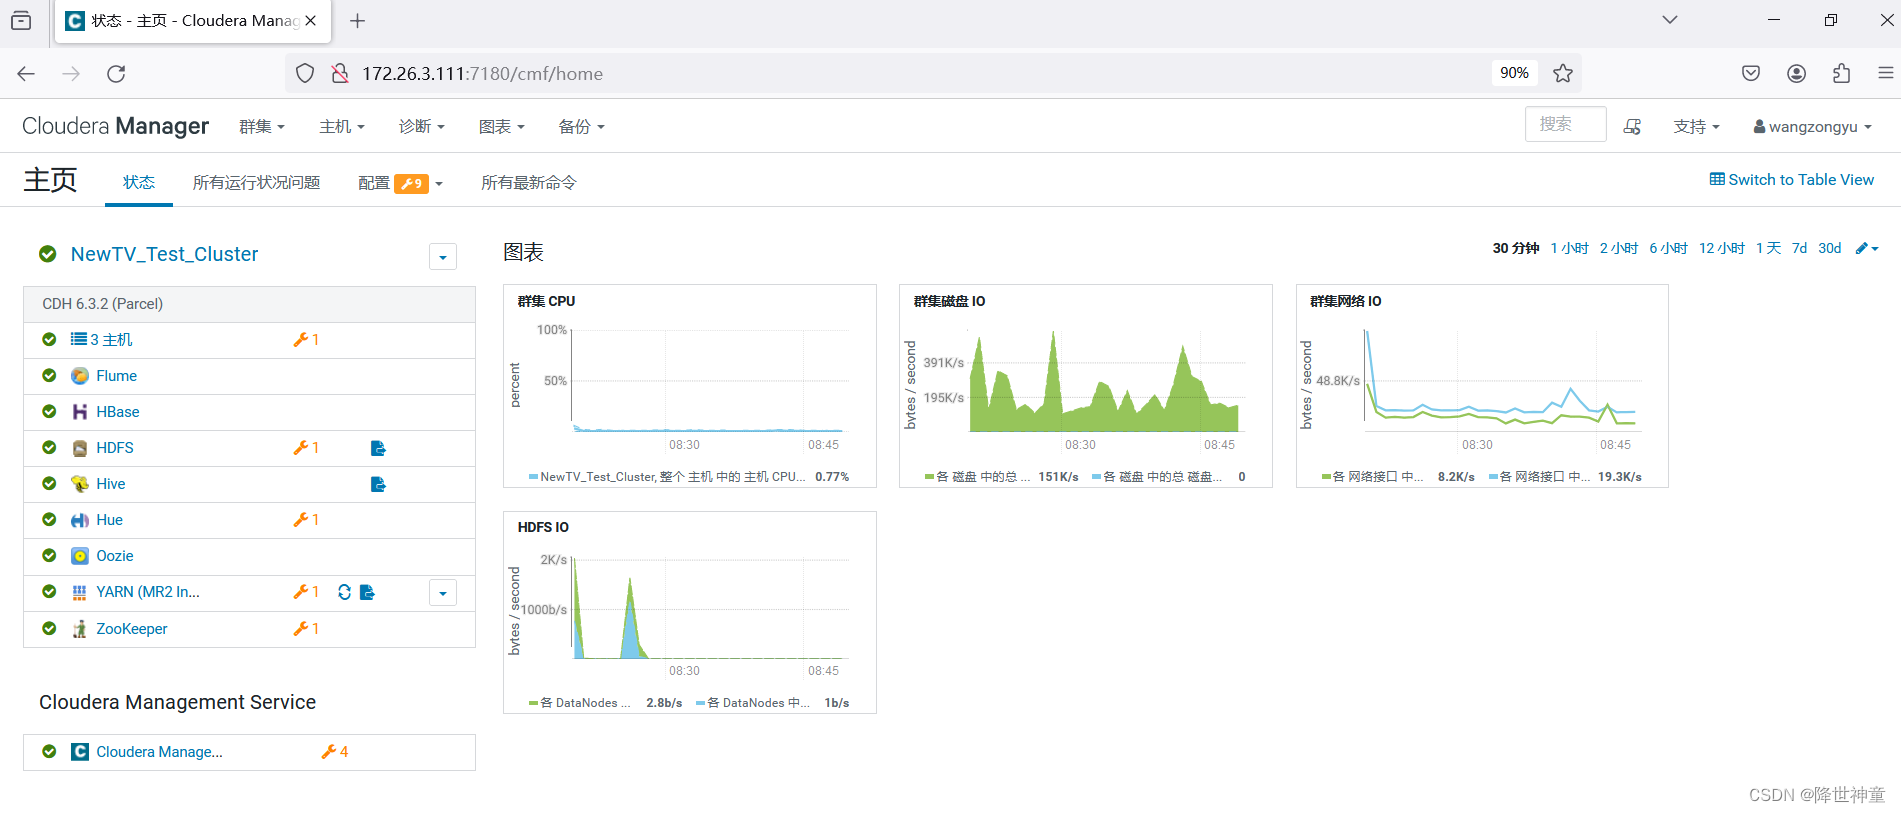
Task: Set chart time range to 12 小时
Action: pyautogui.click(x=1721, y=248)
